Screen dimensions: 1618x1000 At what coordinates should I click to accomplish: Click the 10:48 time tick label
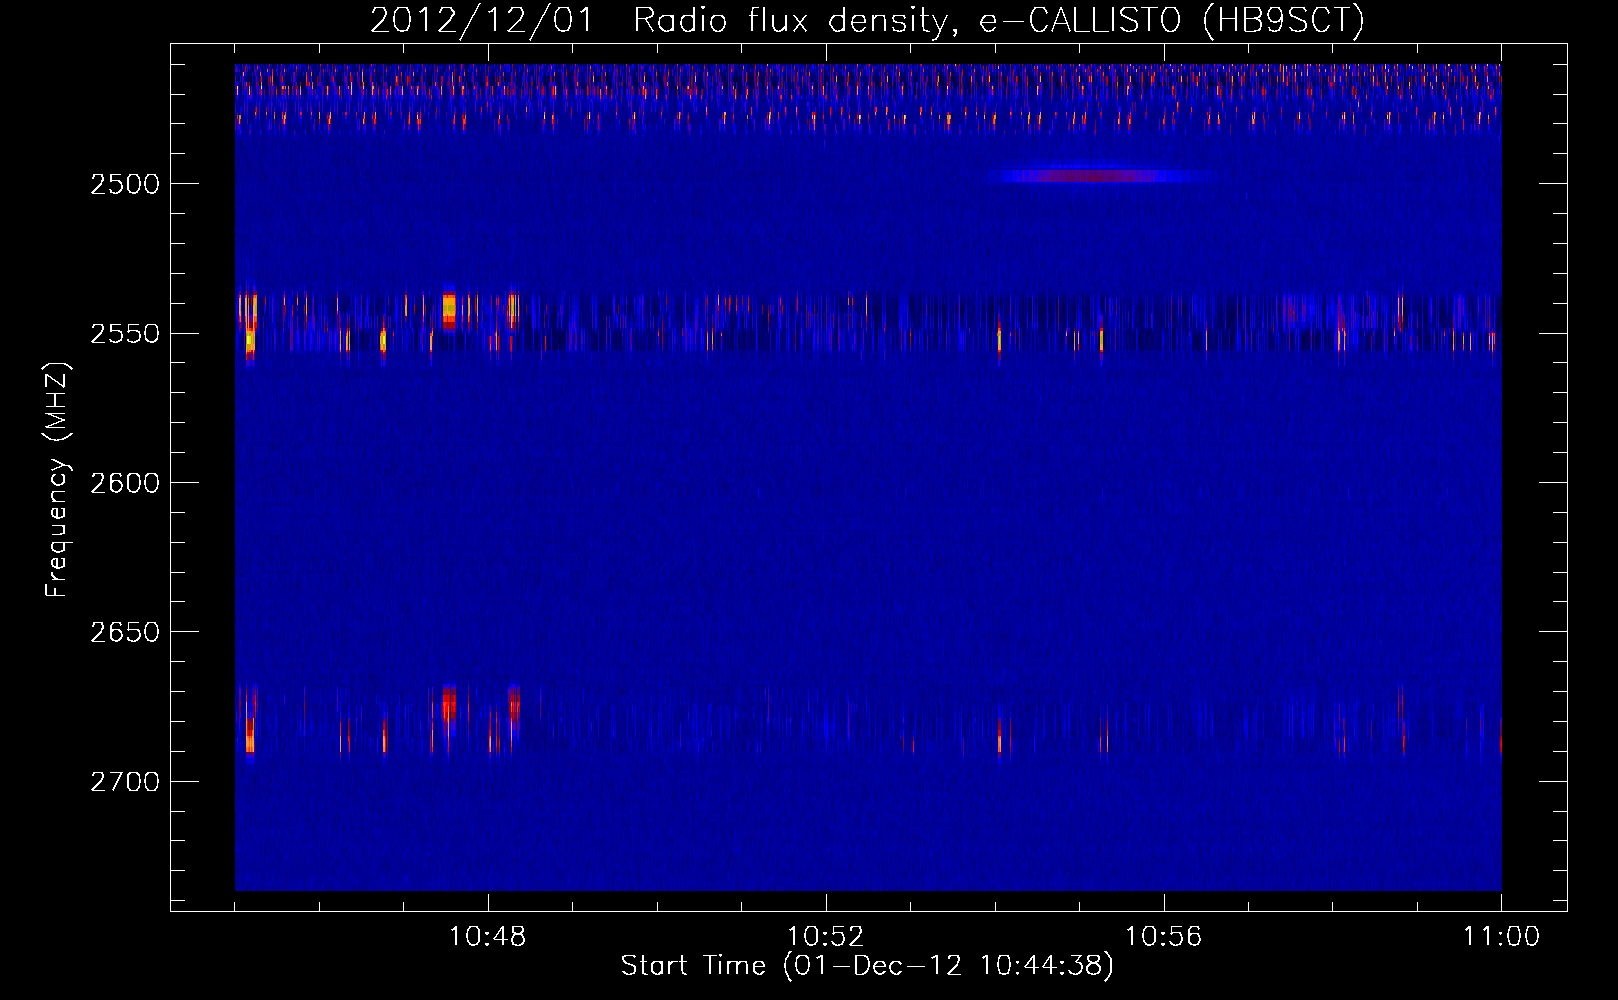click(488, 937)
